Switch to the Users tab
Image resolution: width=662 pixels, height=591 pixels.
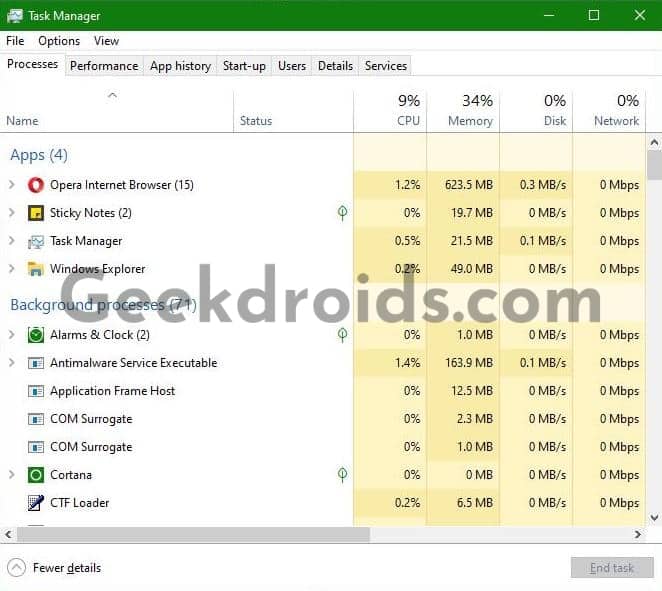pyautogui.click(x=292, y=66)
